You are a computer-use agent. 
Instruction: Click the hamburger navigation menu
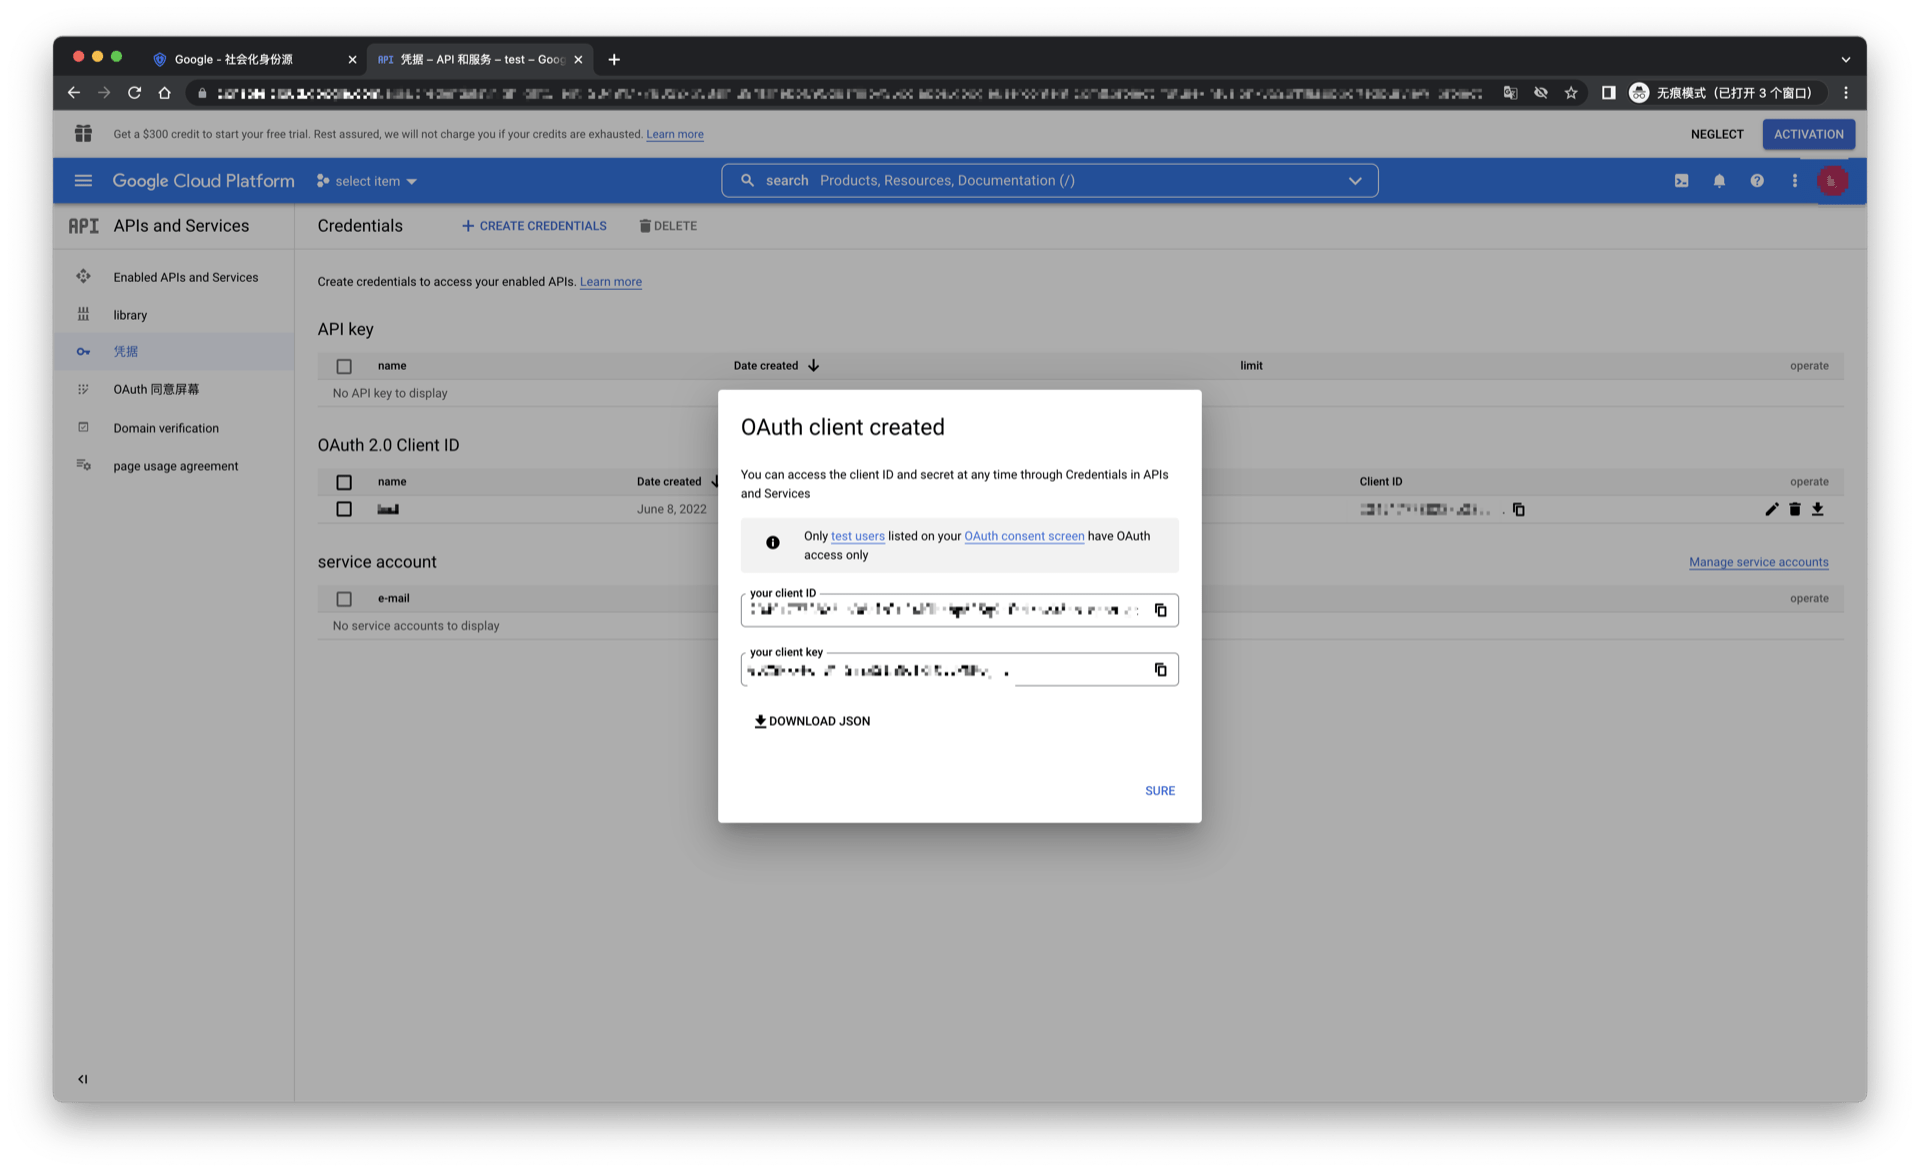pos(83,181)
